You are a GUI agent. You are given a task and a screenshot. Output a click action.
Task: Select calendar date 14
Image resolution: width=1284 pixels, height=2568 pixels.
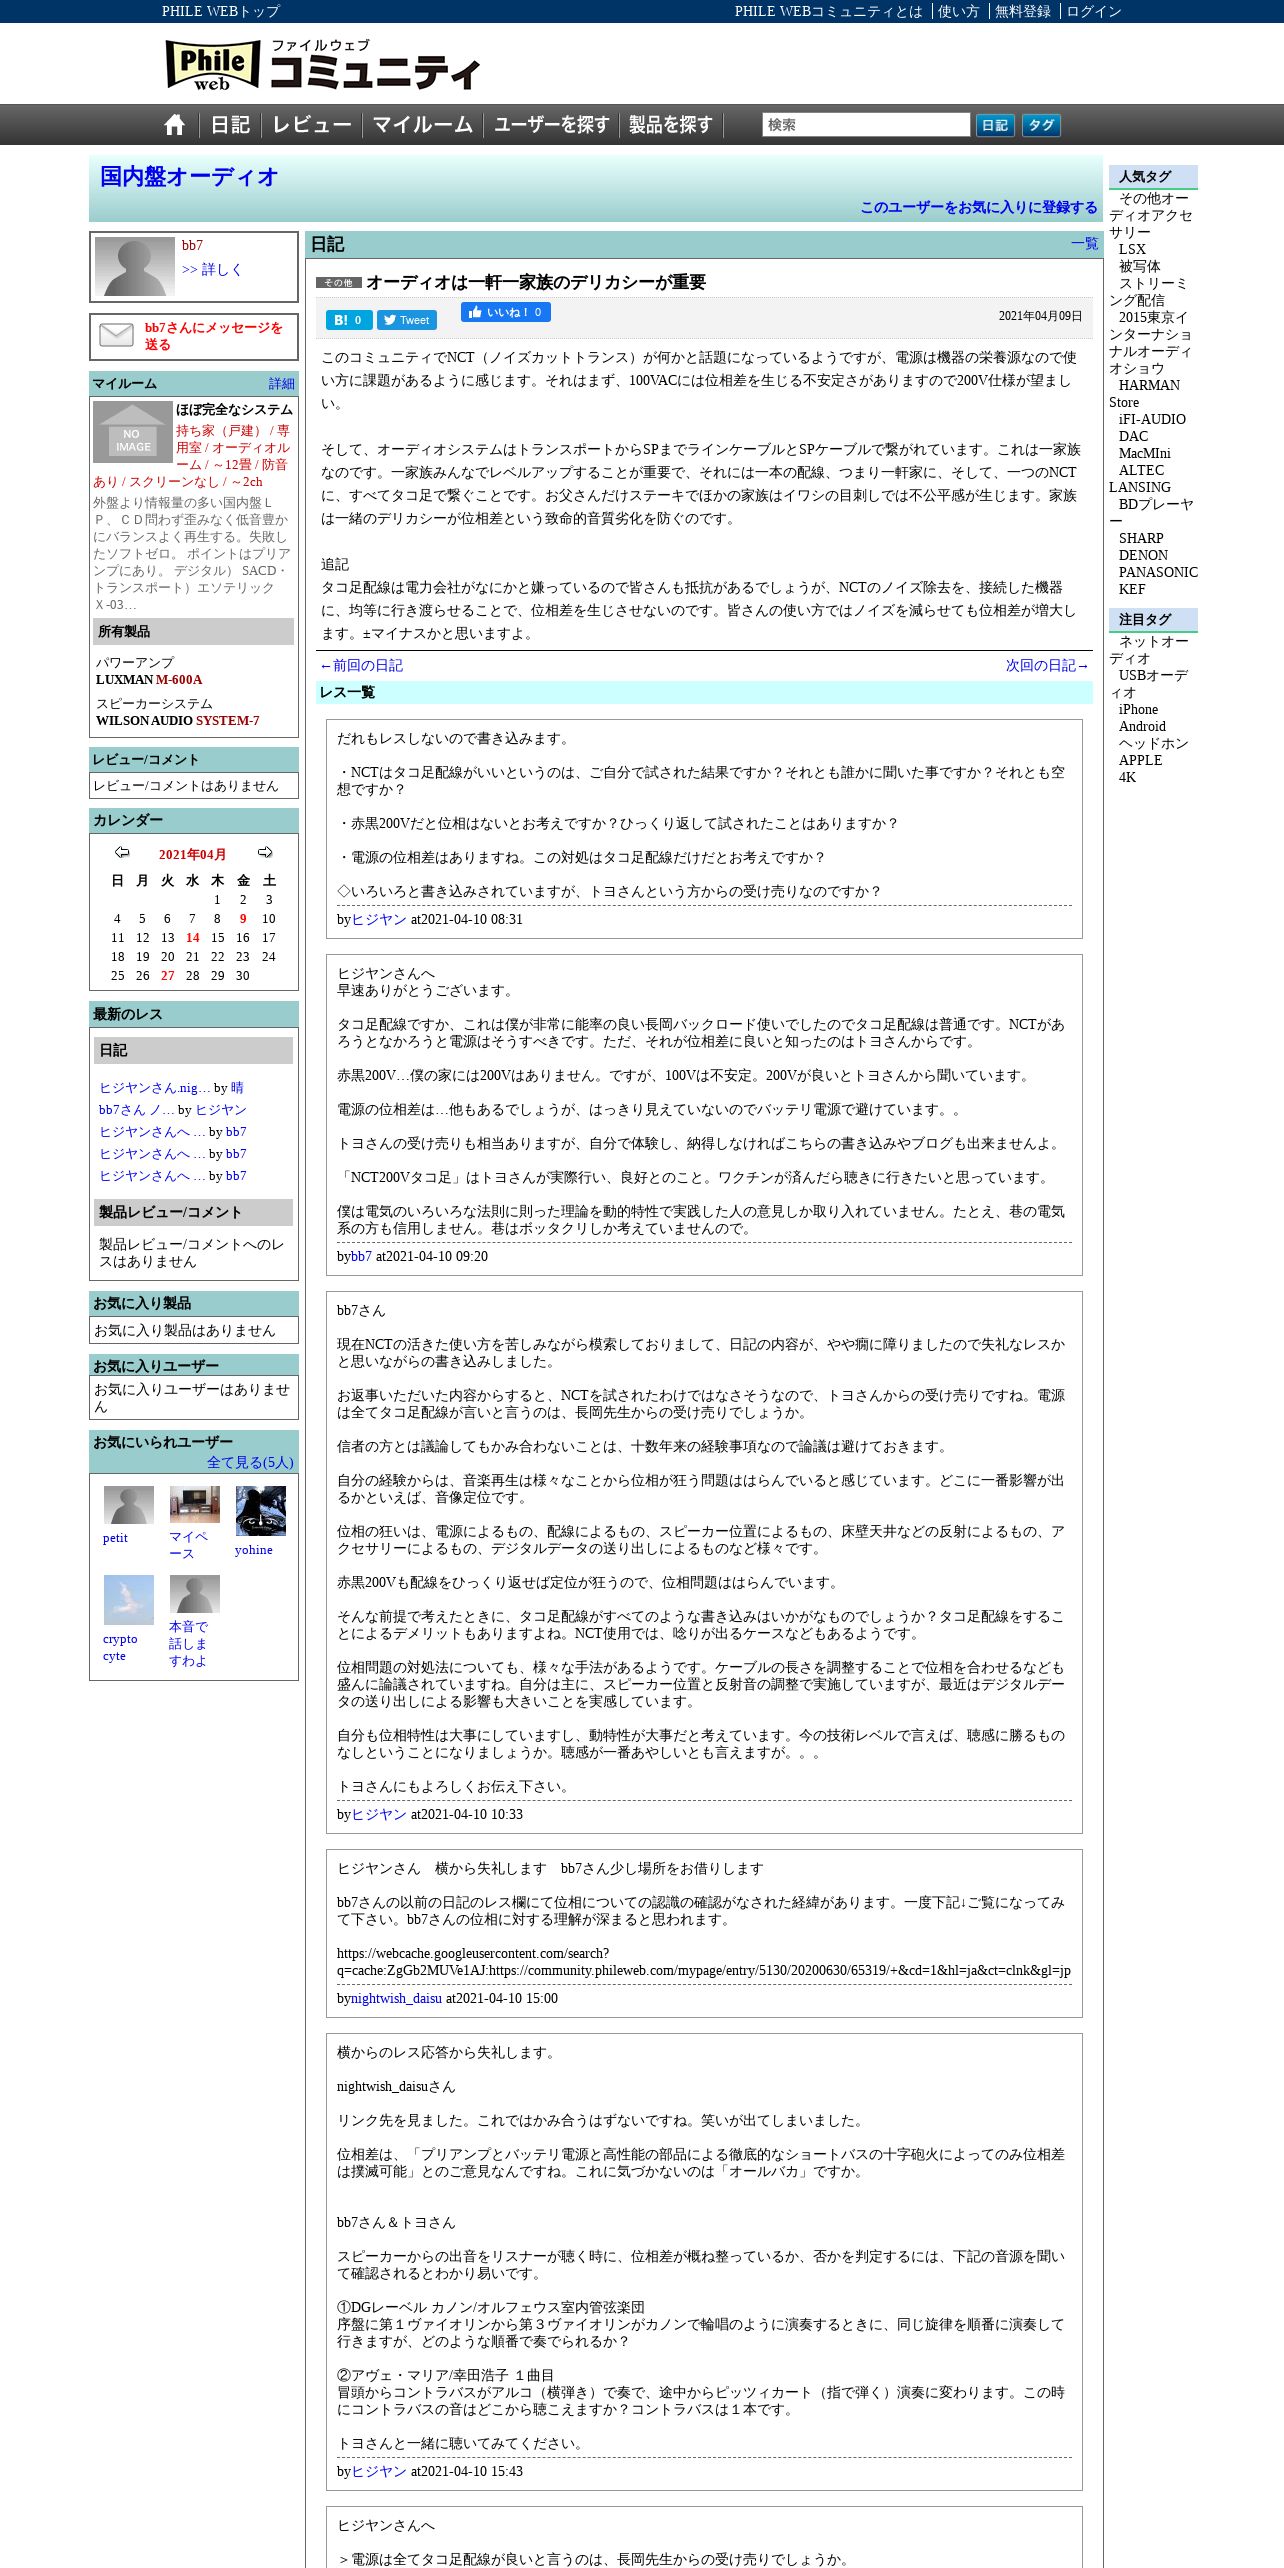point(193,938)
